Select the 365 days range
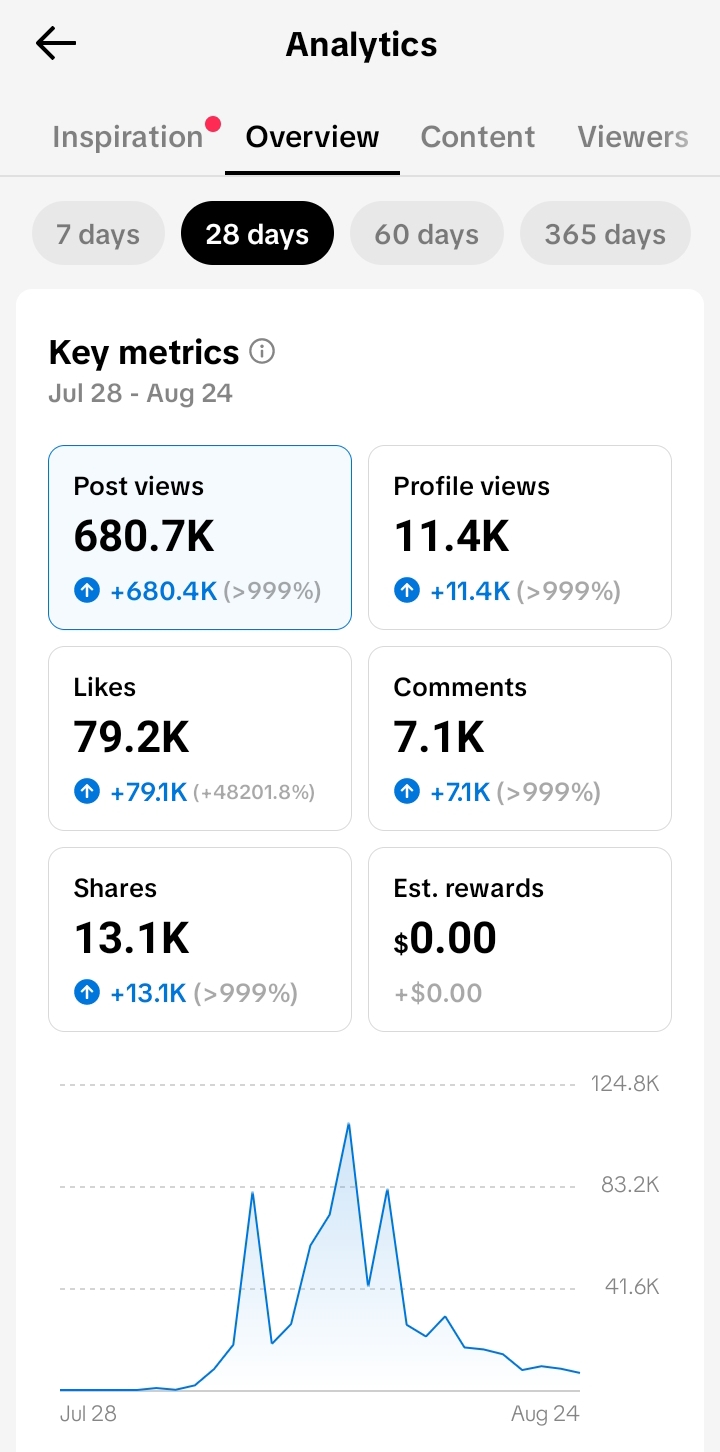This screenshot has width=720, height=1452. [605, 234]
